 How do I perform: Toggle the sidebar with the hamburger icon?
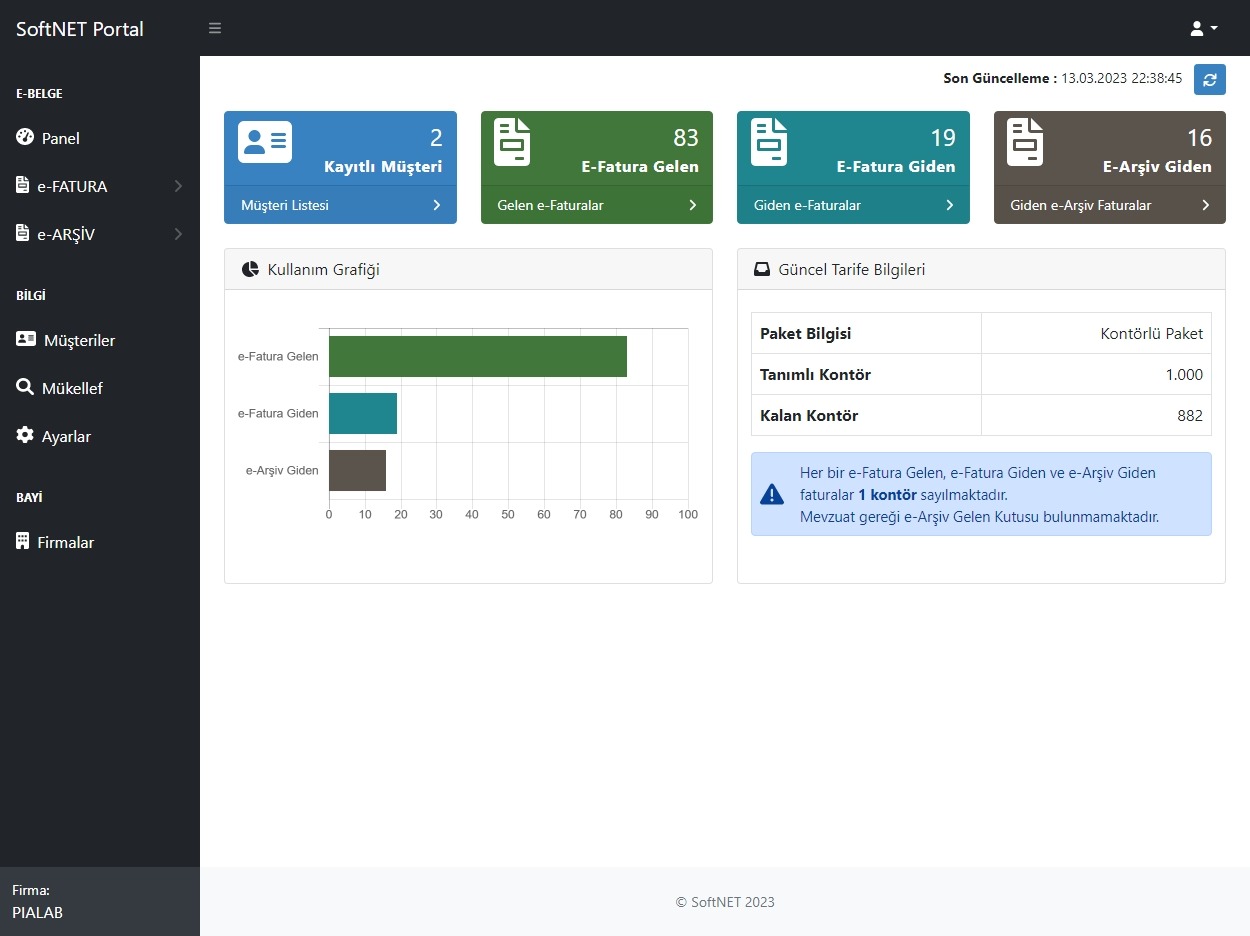click(215, 28)
